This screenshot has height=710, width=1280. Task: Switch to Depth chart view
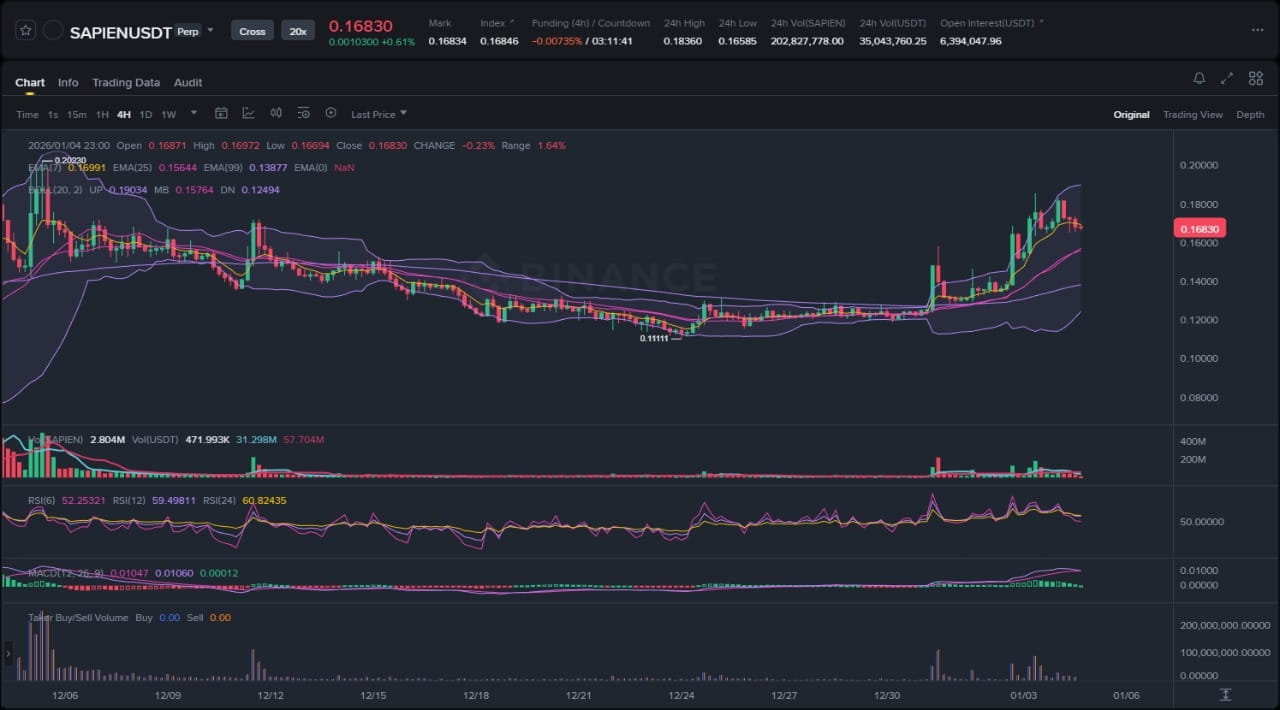point(1250,114)
